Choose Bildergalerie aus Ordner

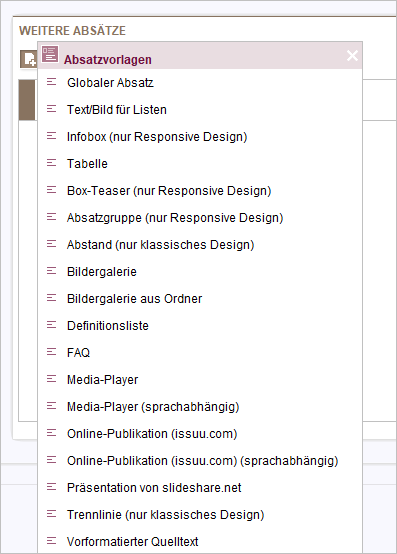pyautogui.click(x=135, y=299)
